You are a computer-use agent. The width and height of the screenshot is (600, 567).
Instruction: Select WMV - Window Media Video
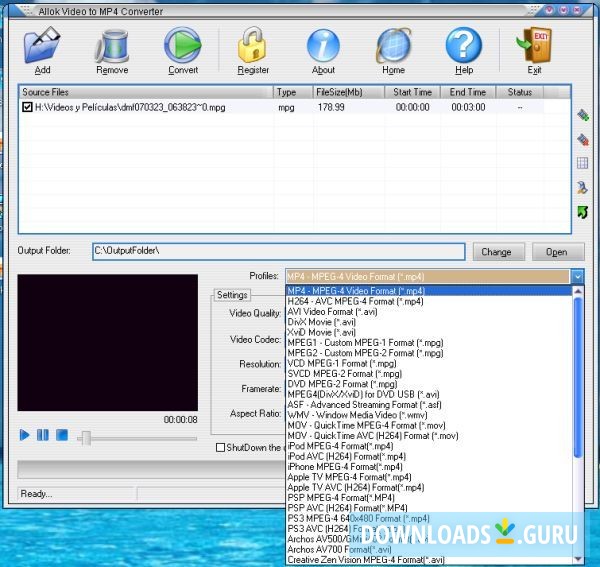[x=430, y=415]
